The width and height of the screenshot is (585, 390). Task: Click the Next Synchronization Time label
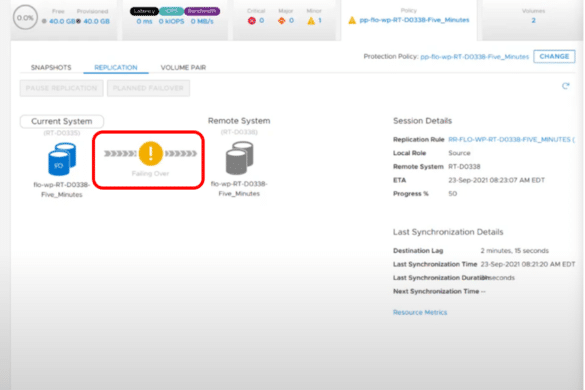pyautogui.click(x=436, y=291)
